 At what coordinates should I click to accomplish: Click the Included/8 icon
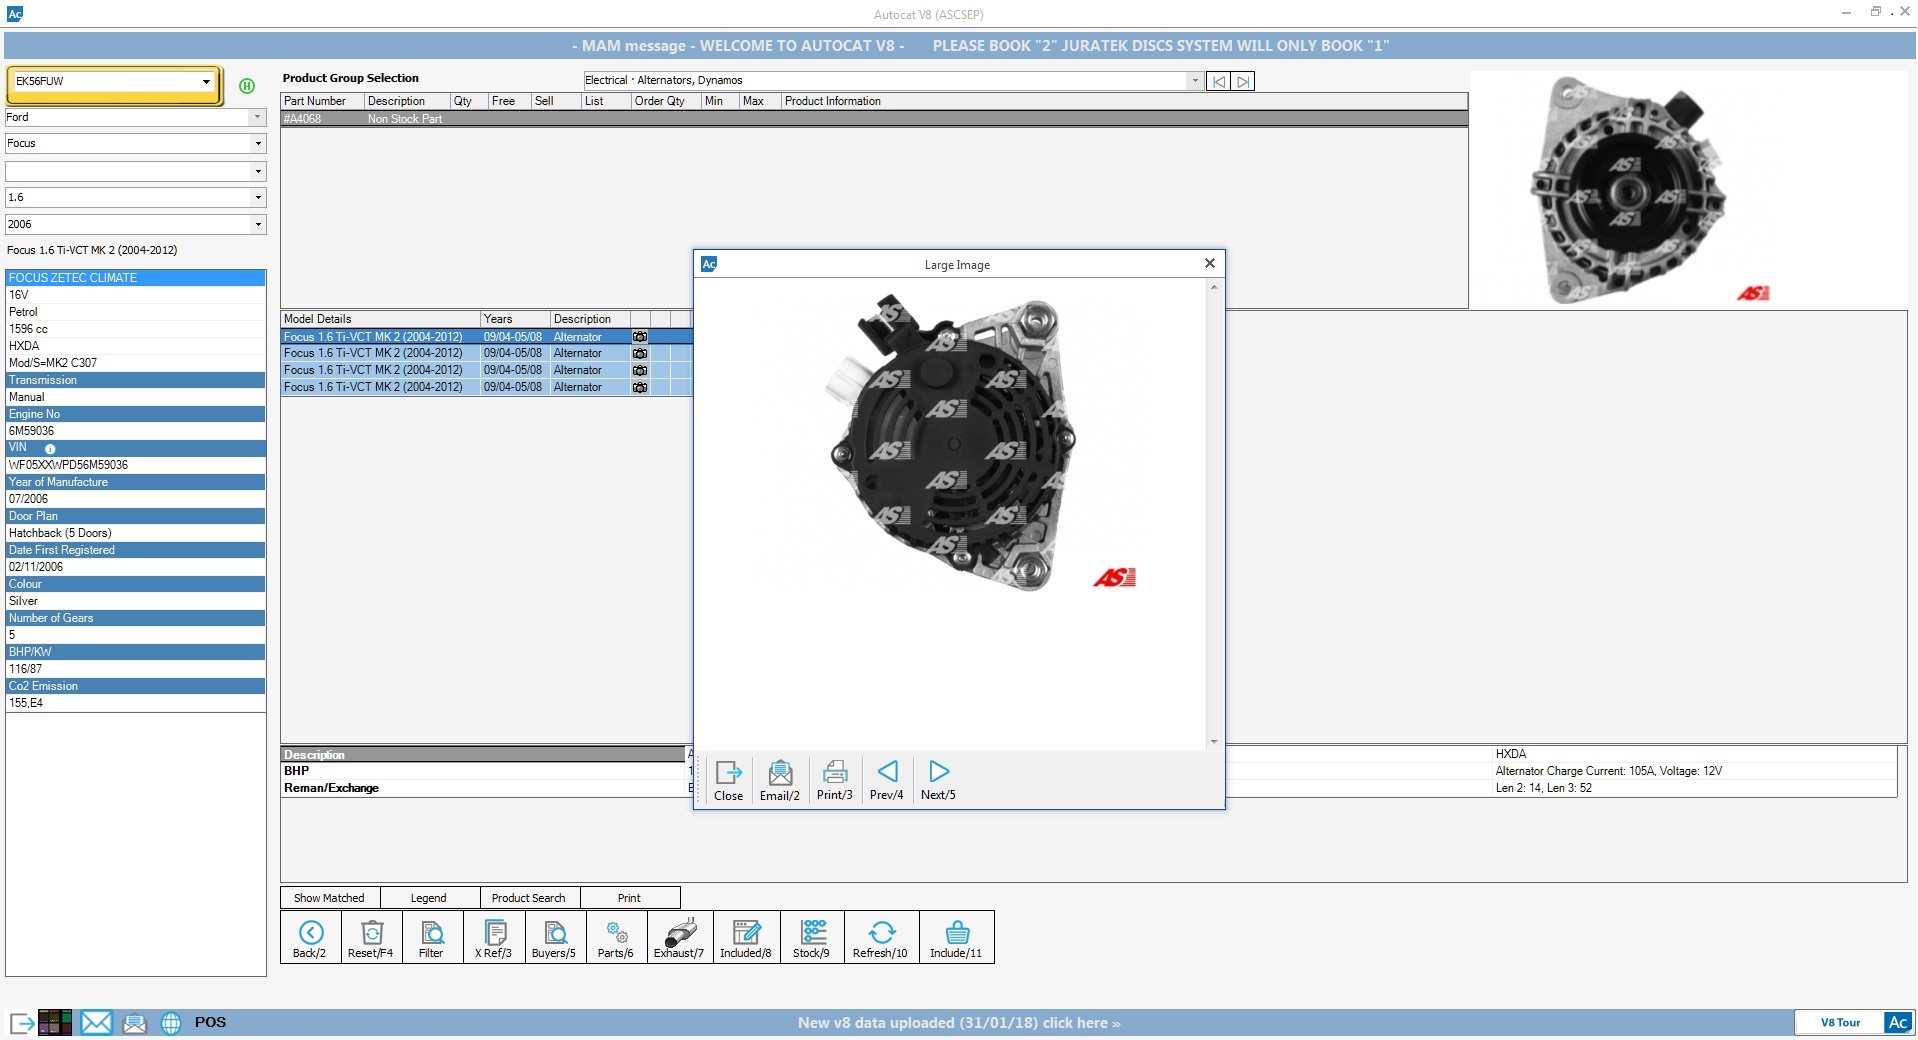(x=746, y=938)
